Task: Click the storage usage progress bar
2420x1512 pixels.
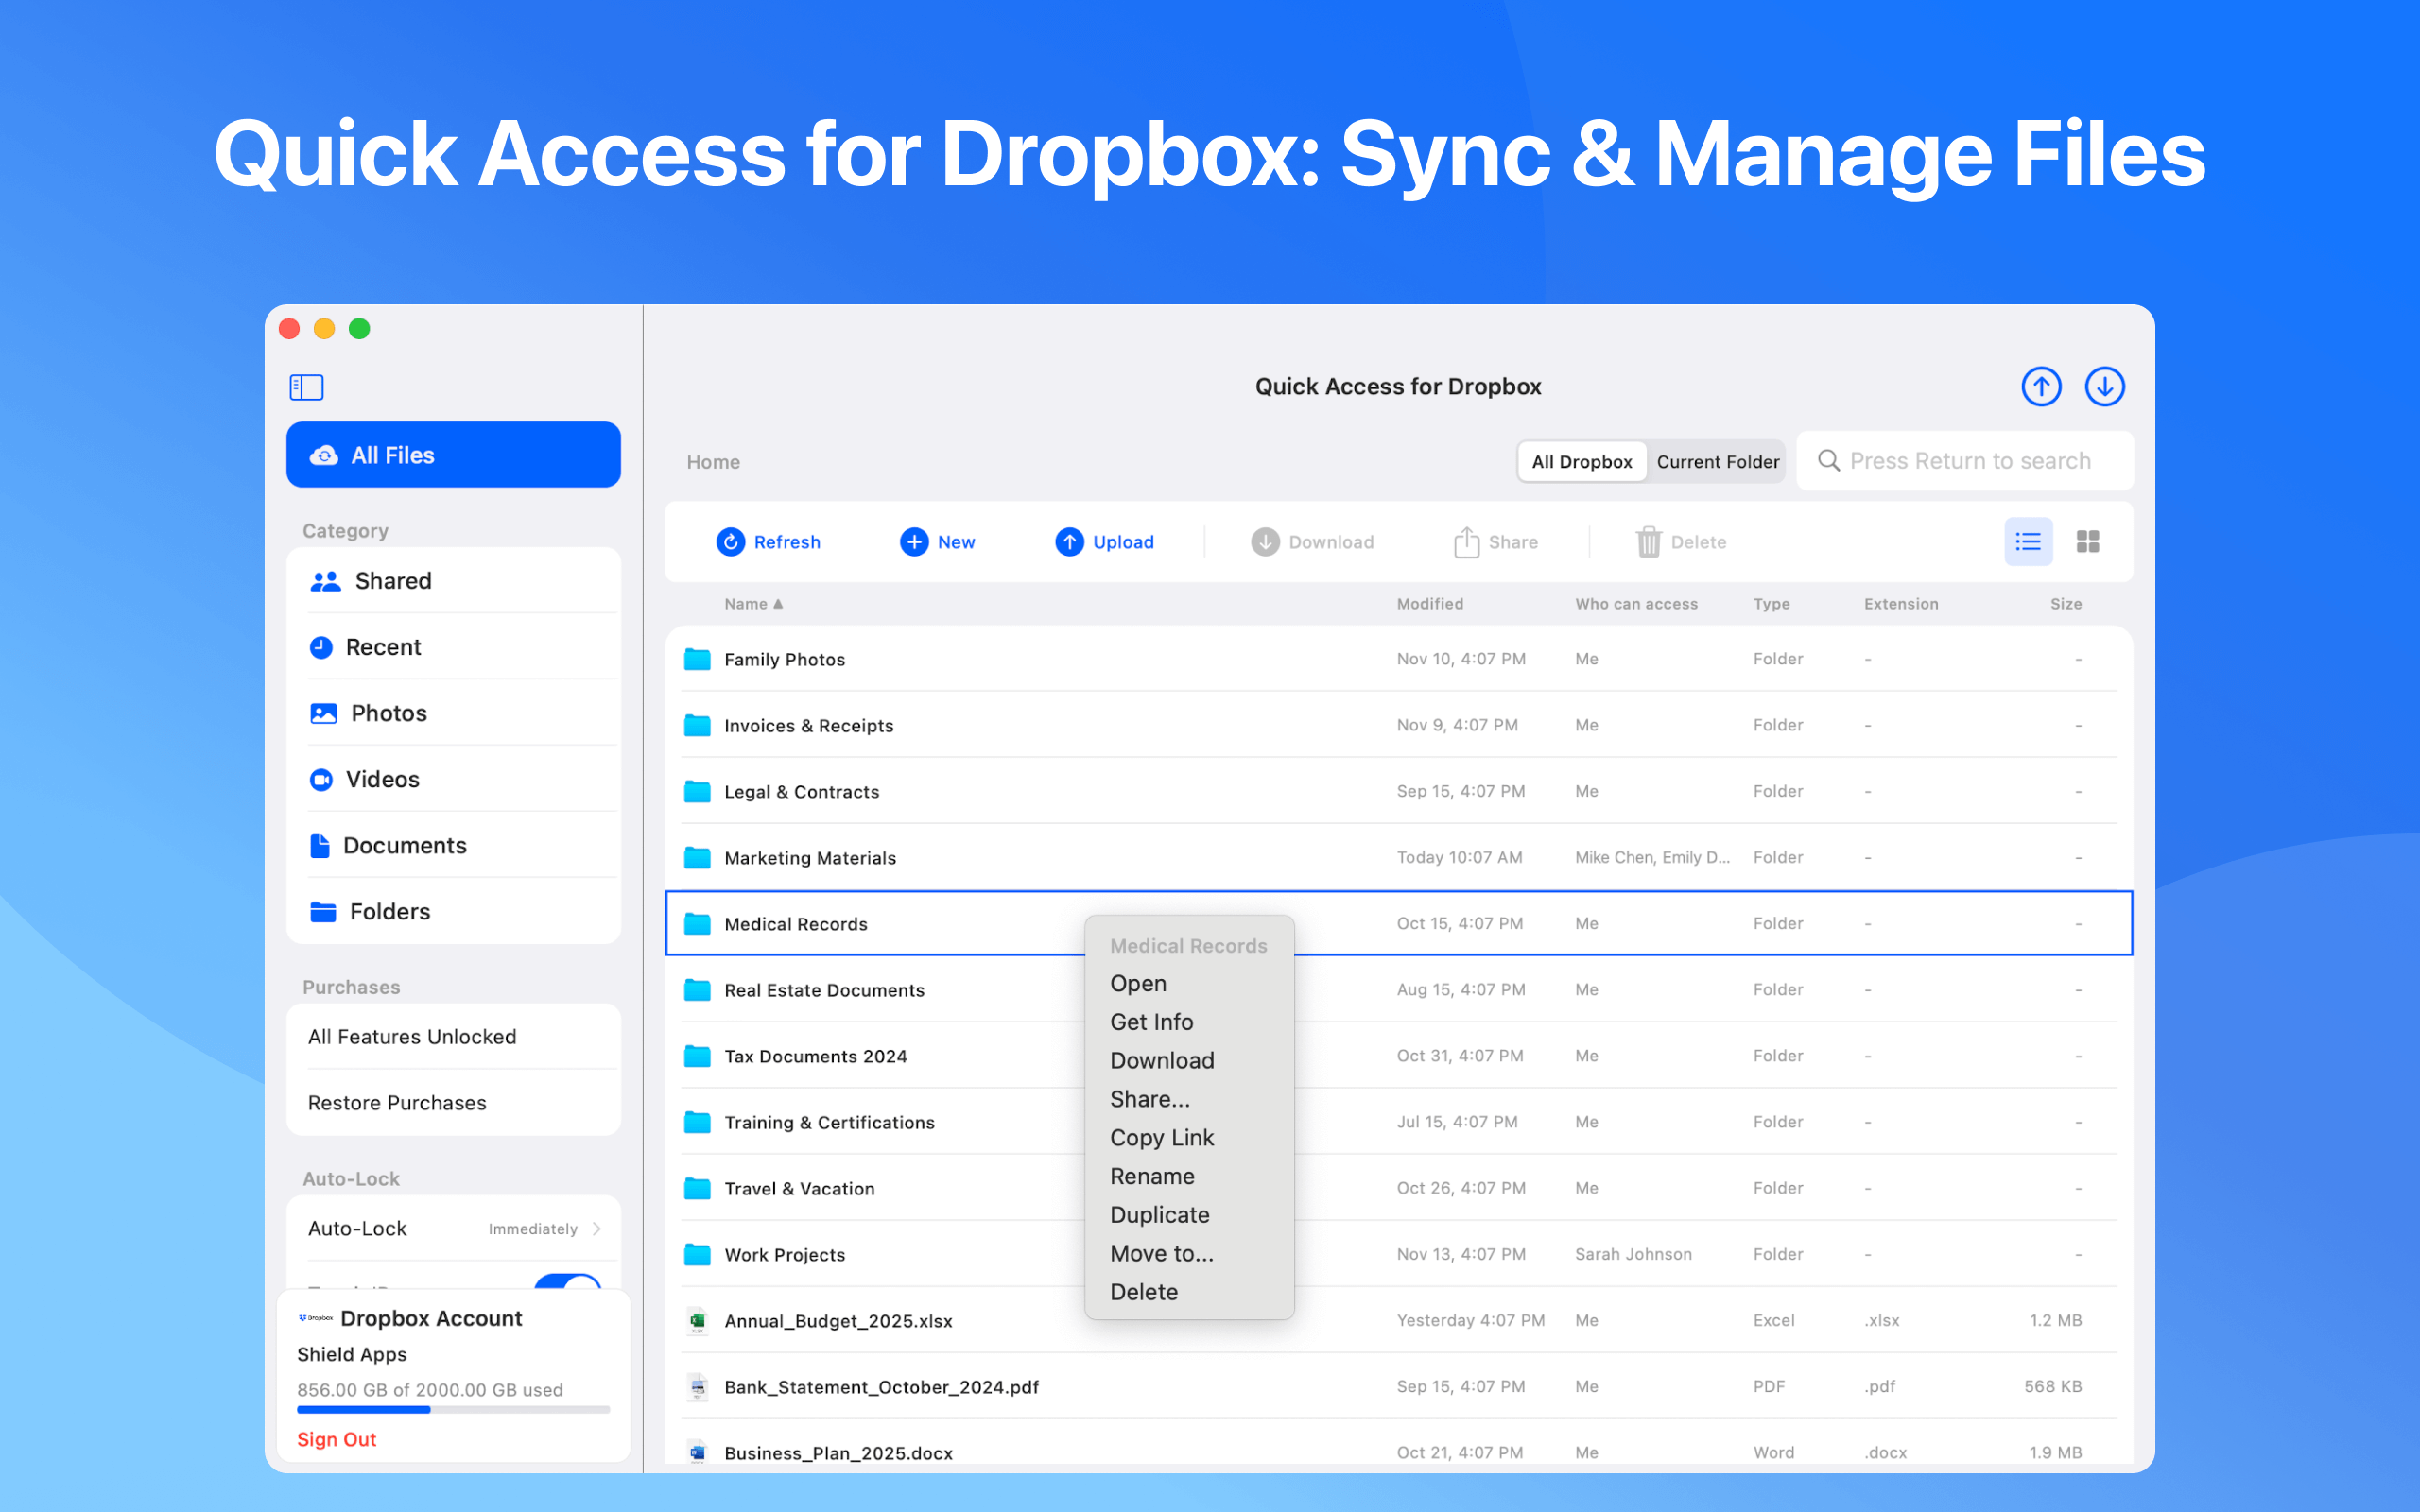Action: point(453,1410)
